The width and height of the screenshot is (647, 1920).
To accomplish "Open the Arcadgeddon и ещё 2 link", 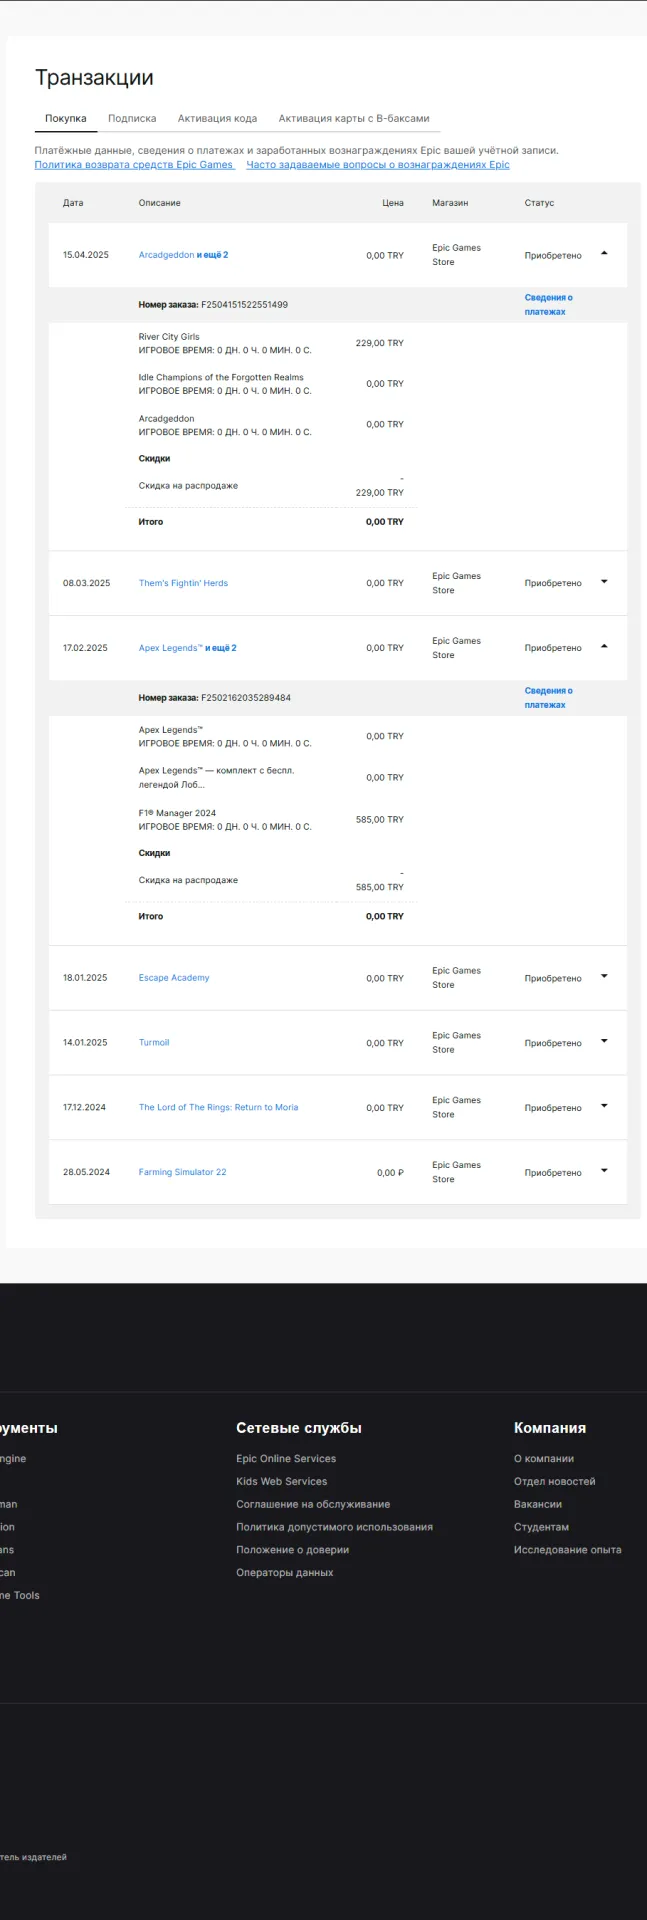I will coord(183,255).
